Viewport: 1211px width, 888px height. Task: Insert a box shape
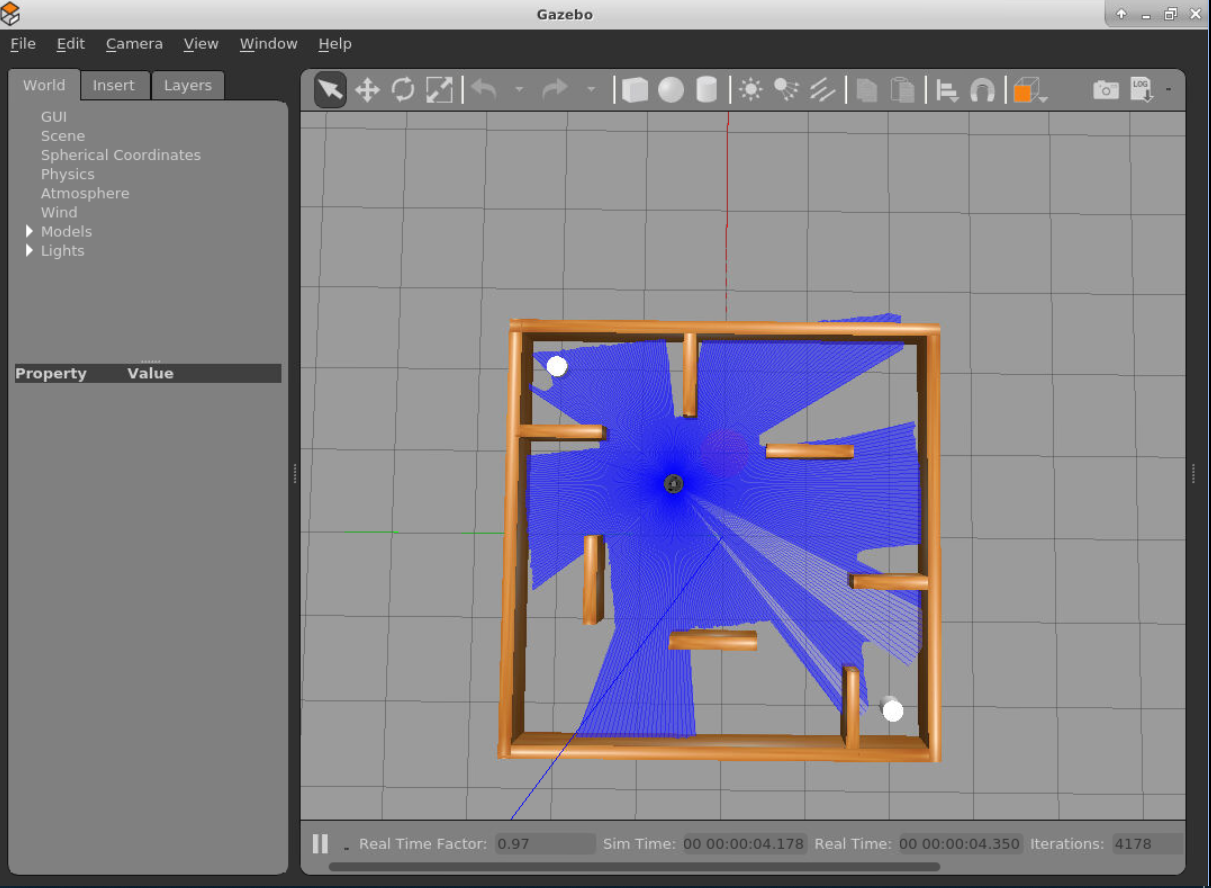(x=634, y=90)
